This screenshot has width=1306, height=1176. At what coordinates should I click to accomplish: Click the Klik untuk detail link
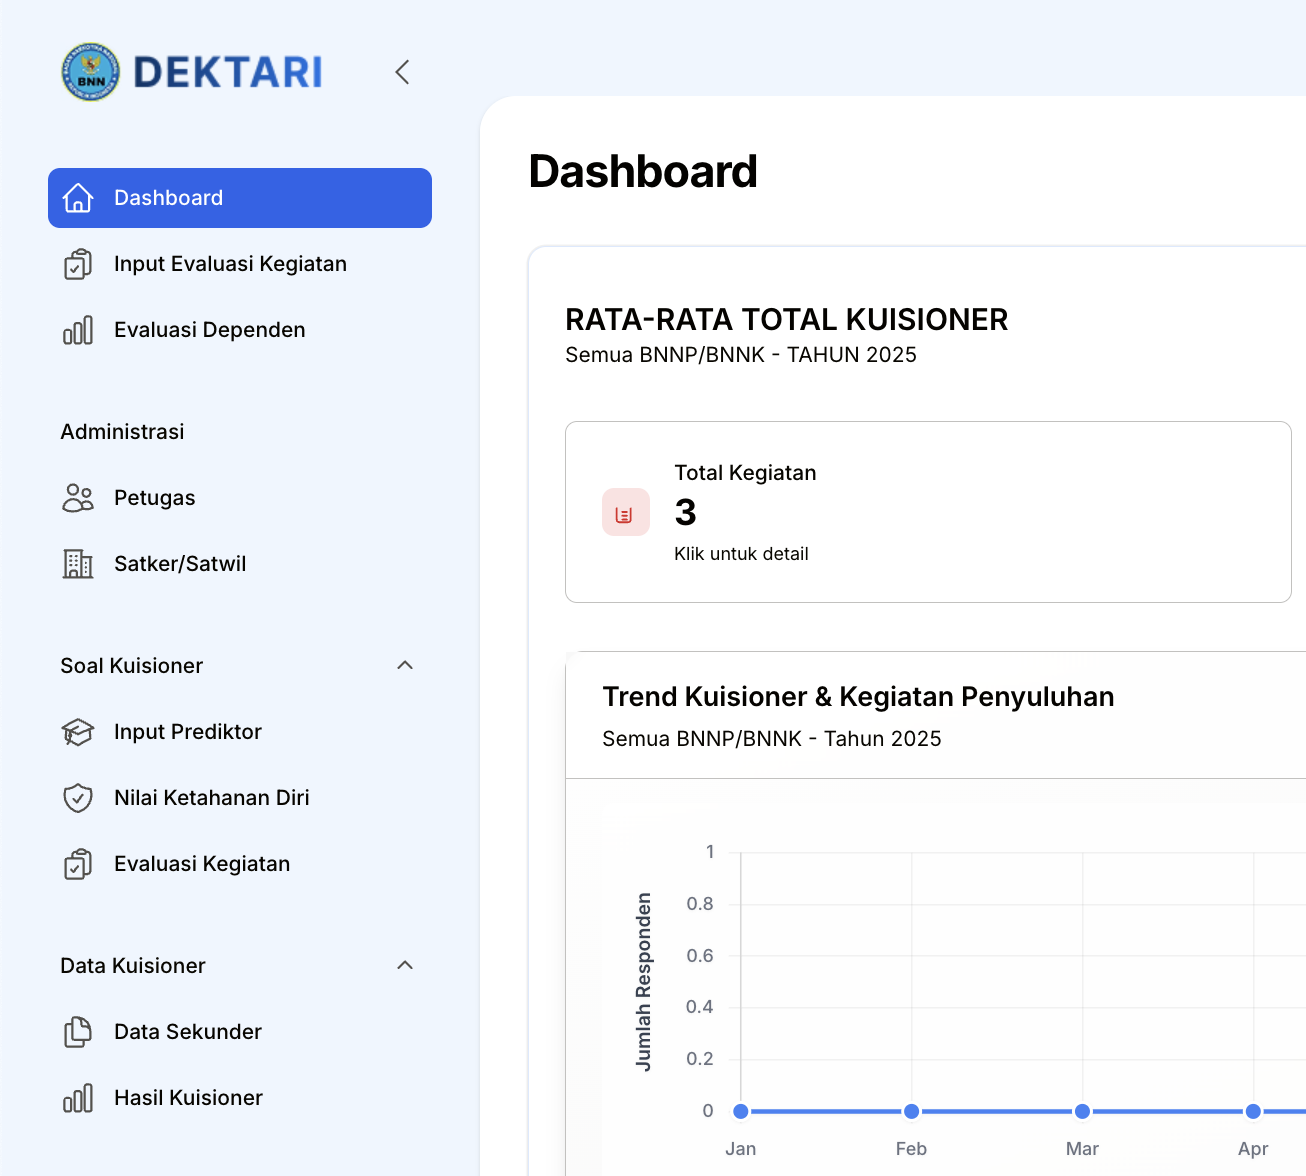pos(741,553)
